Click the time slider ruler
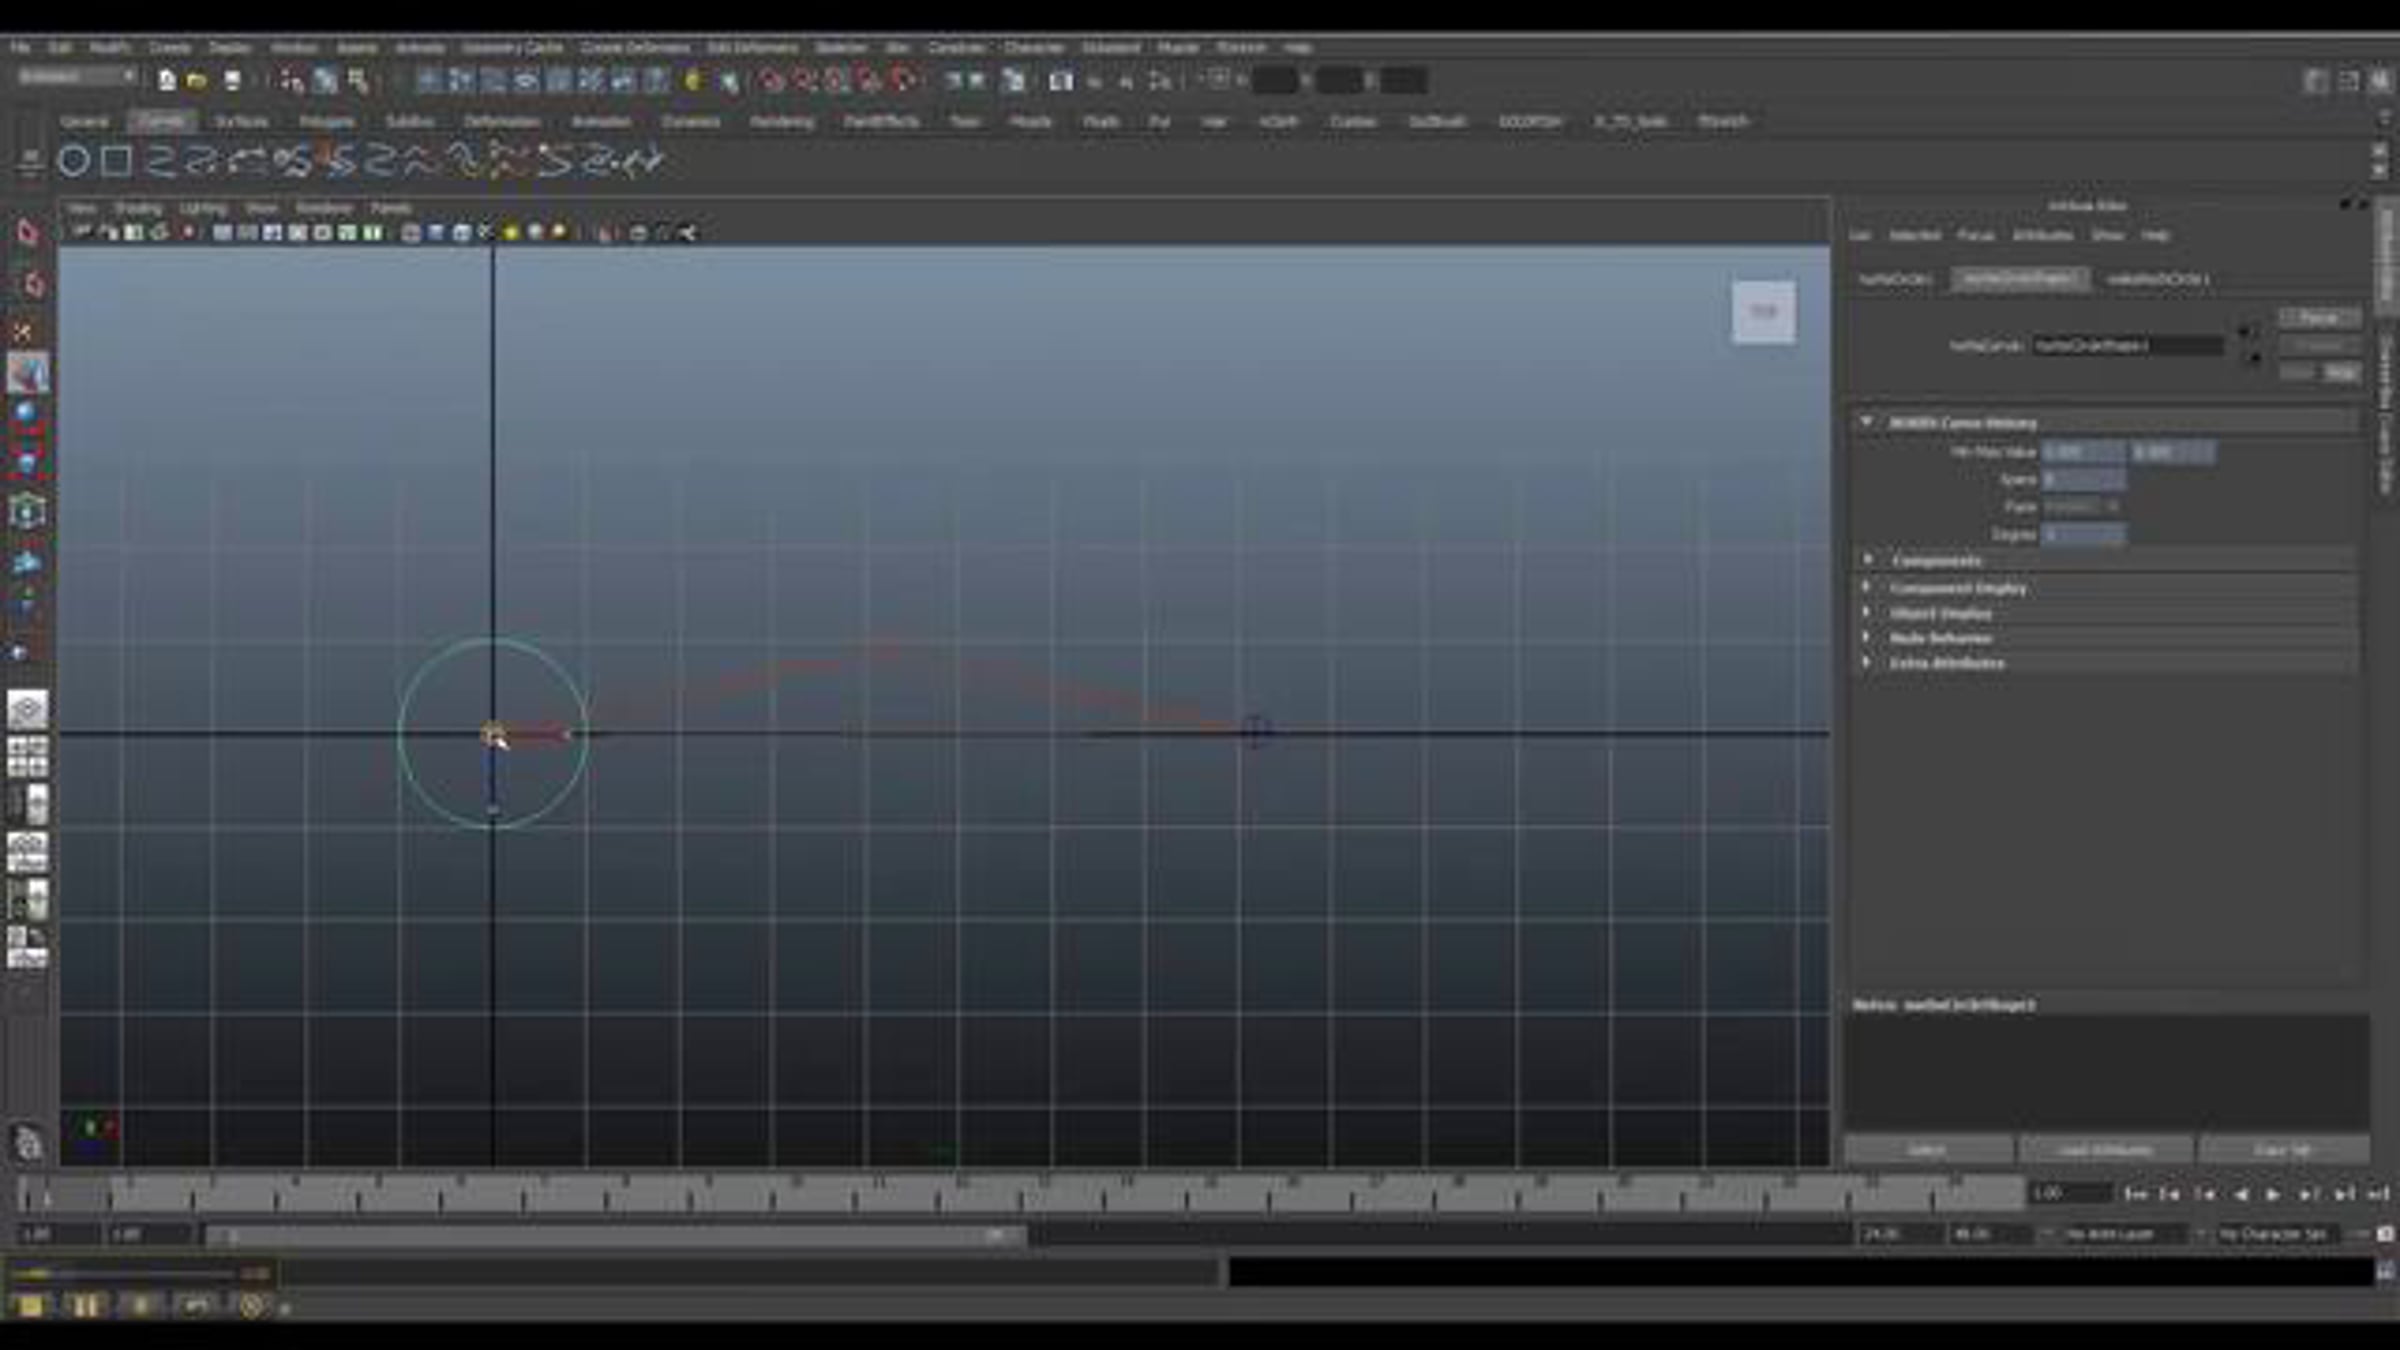The width and height of the screenshot is (2400, 1350). point(1022,1193)
